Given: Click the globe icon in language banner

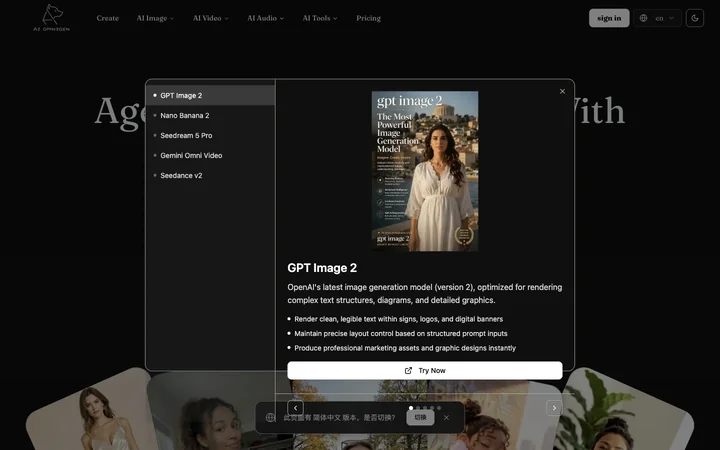Looking at the screenshot, I should [270, 417].
